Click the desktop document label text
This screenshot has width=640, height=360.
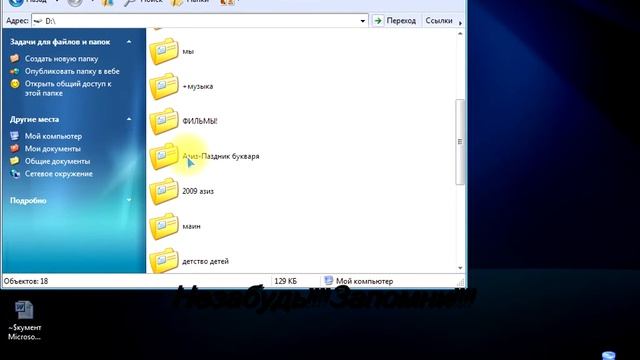point(24,332)
